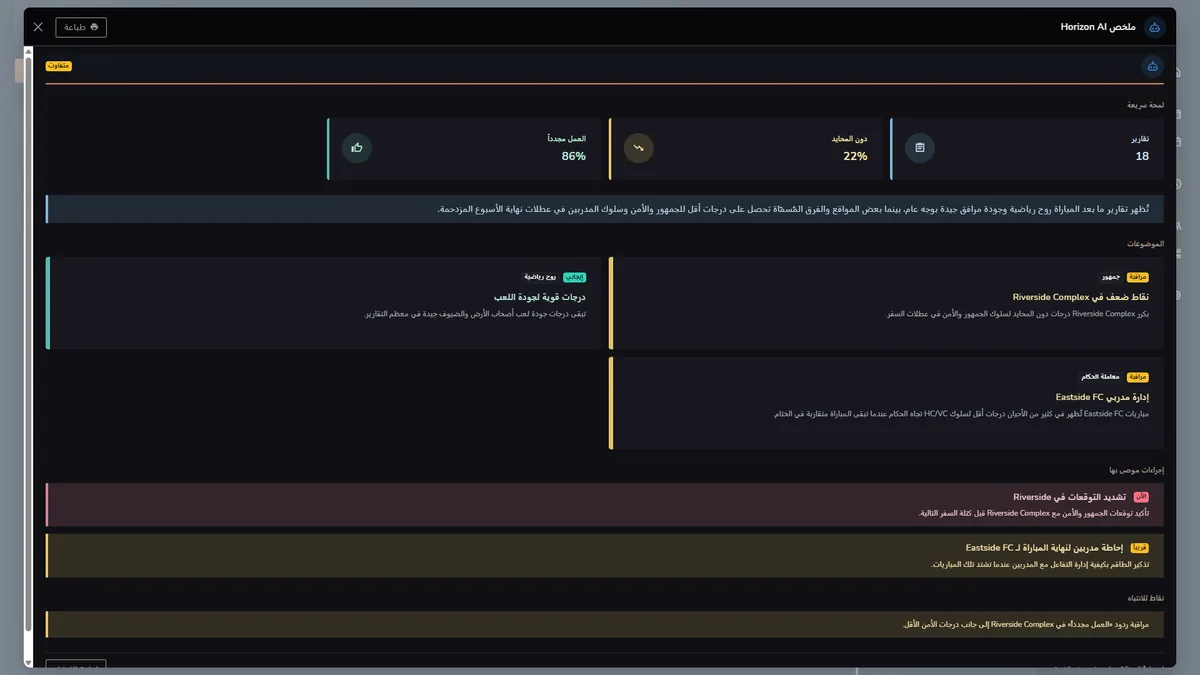Click the description starting يكرر Riverside Complex
The image size is (1200, 675).
pyautogui.click(x=1018, y=314)
